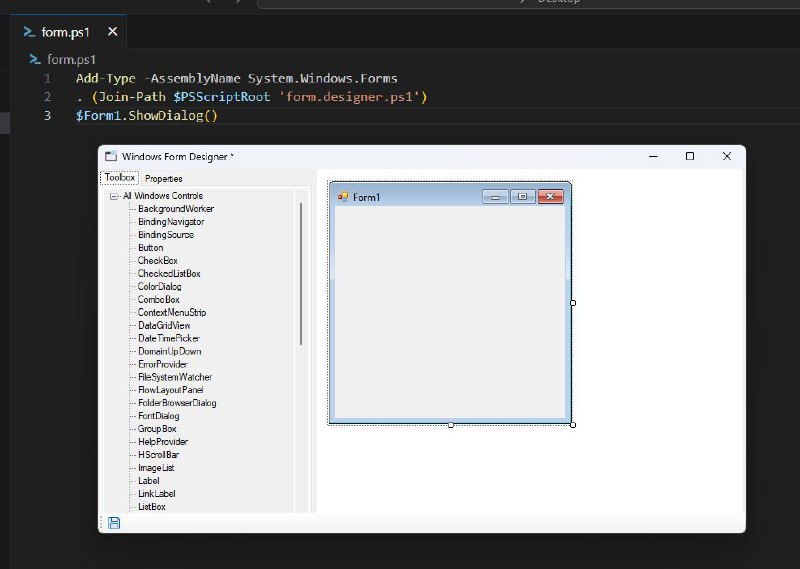The width and height of the screenshot is (800, 569).
Task: Click Form1's red close button in designer
Action: tap(551, 197)
